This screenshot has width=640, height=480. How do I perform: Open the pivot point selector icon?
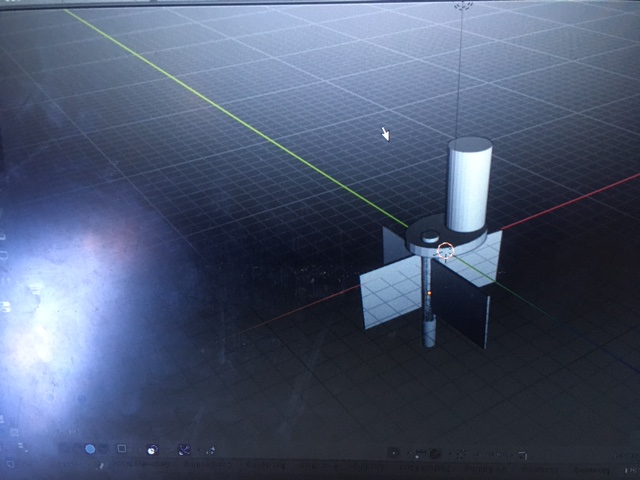[461, 454]
